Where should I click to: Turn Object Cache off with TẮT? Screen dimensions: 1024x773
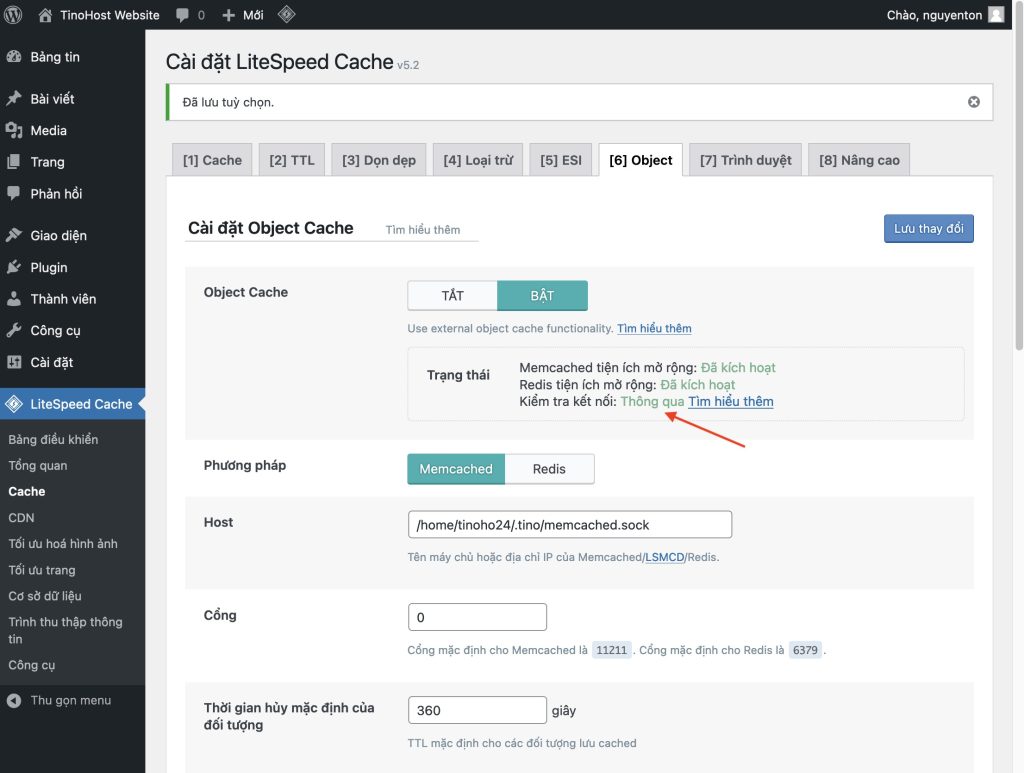click(453, 296)
